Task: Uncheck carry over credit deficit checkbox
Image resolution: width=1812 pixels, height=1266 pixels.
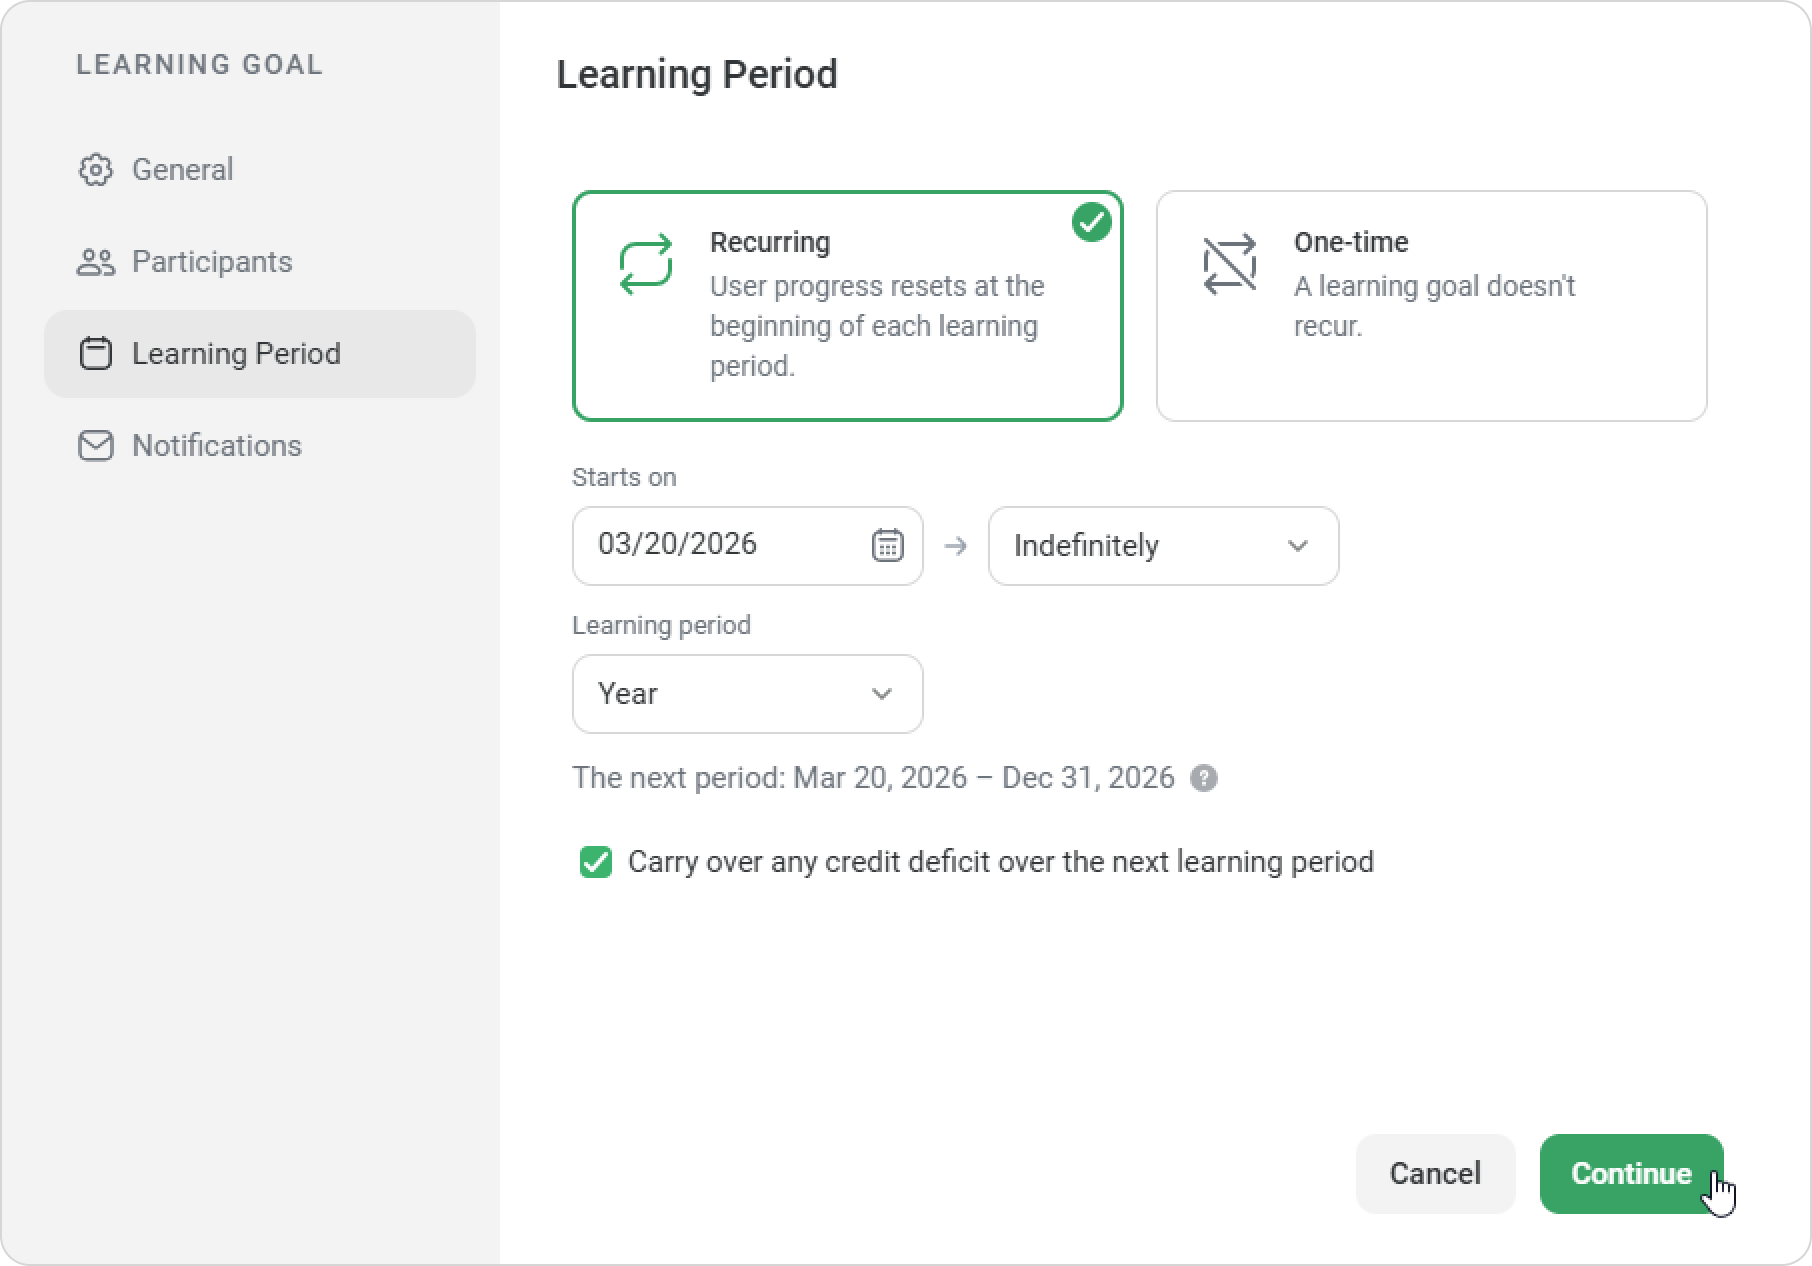Action: 596,862
